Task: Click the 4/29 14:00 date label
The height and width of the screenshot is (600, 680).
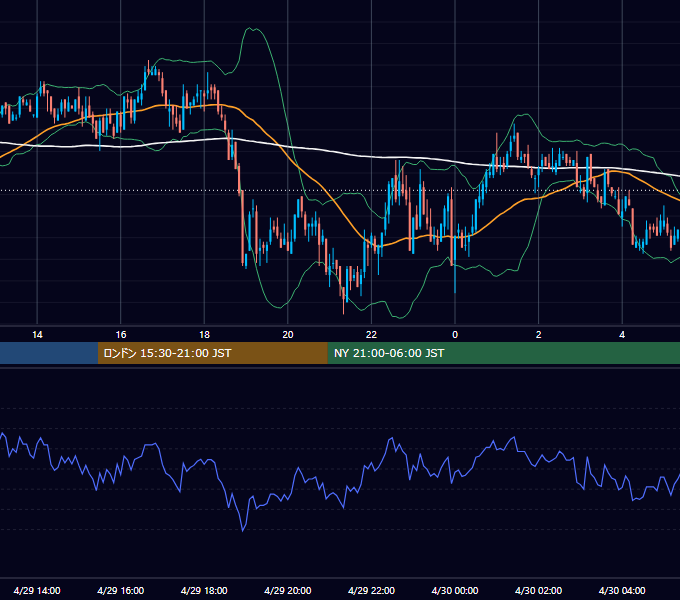Action: [x=37, y=590]
